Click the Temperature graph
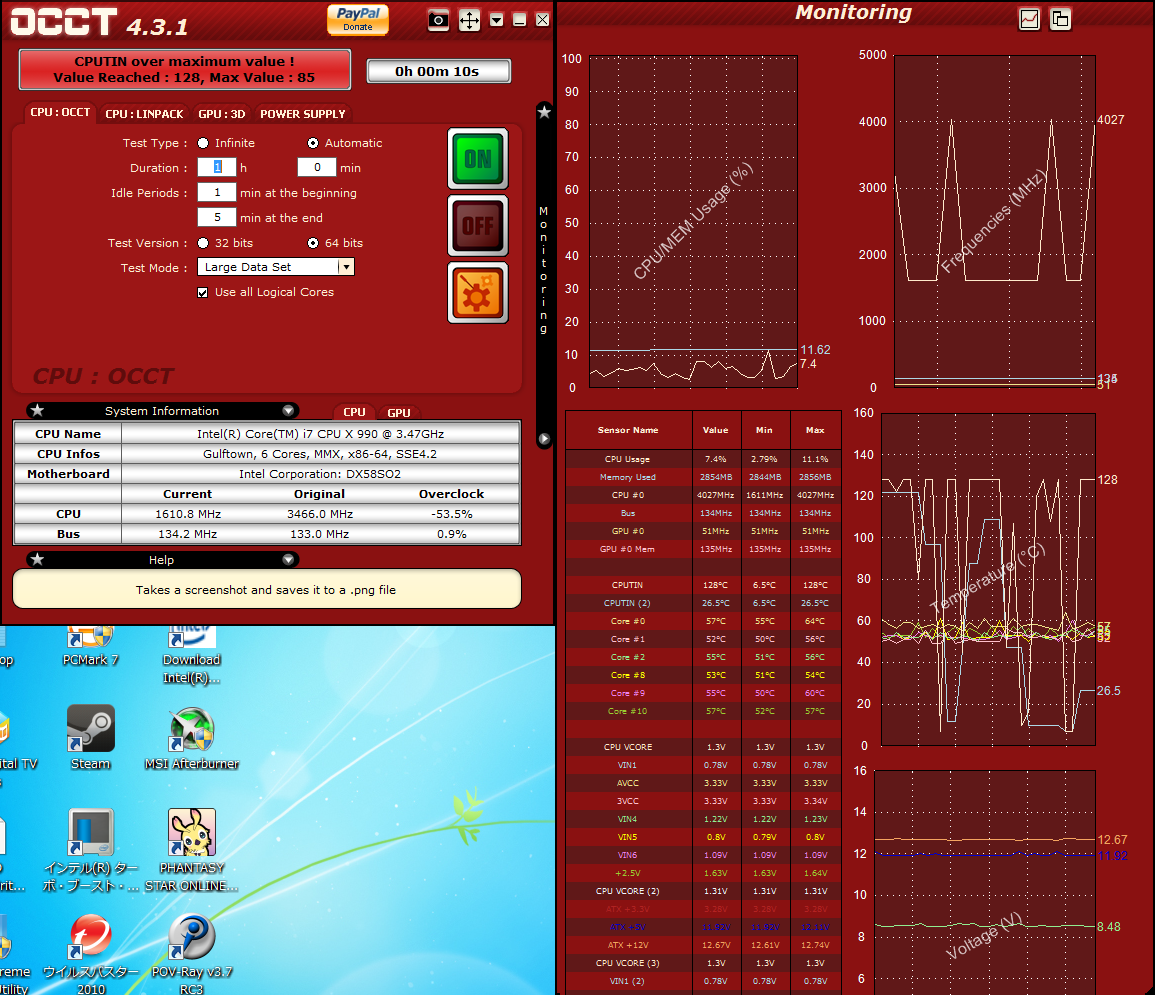Viewport: 1155px width, 995px height. coord(988,579)
